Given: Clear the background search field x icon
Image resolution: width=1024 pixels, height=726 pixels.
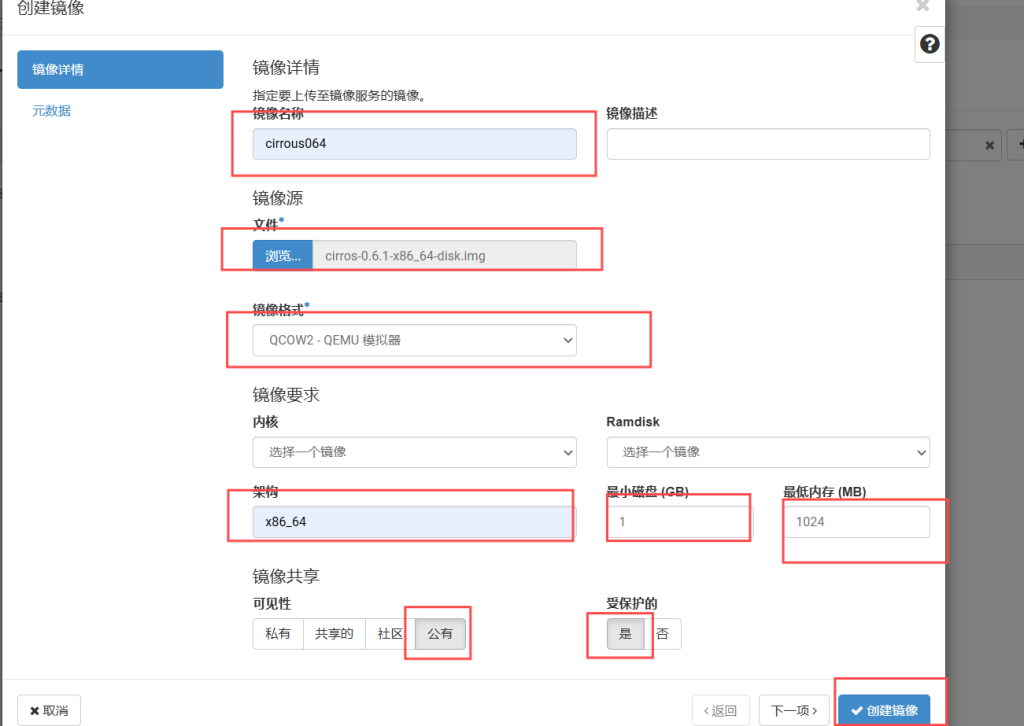Looking at the screenshot, I should tap(989, 145).
